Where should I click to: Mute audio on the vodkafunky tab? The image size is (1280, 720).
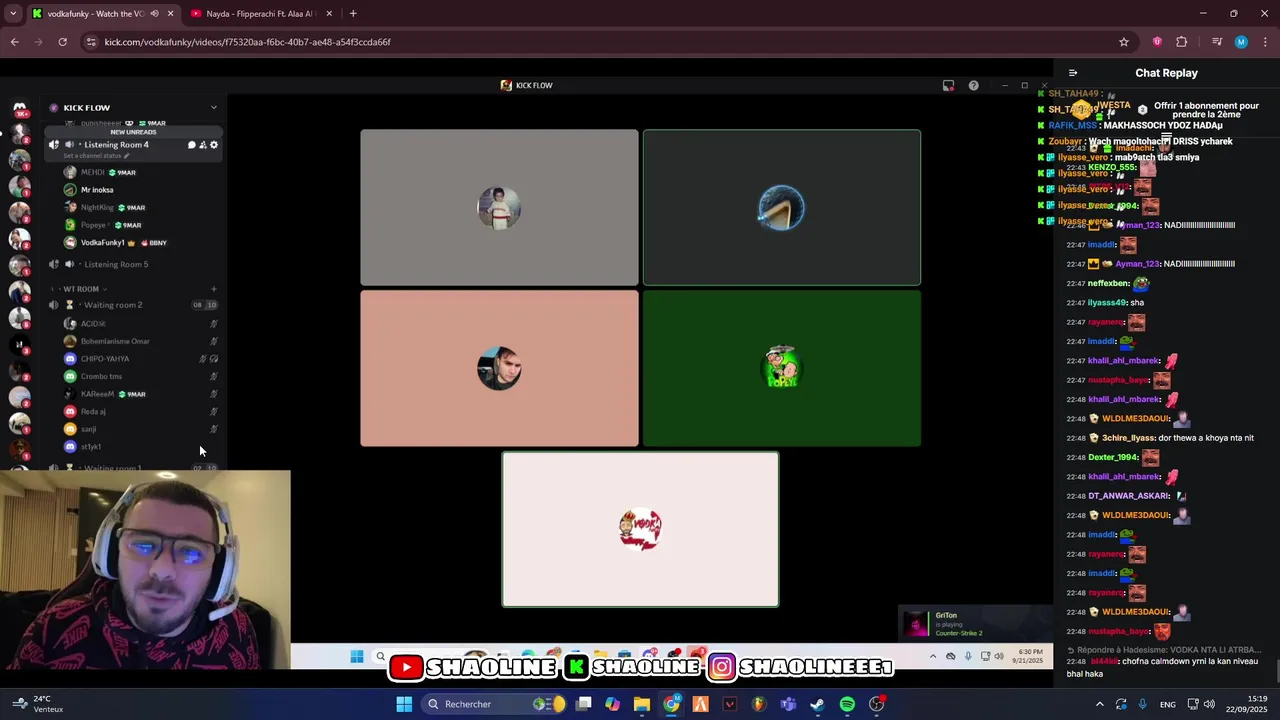(x=154, y=14)
